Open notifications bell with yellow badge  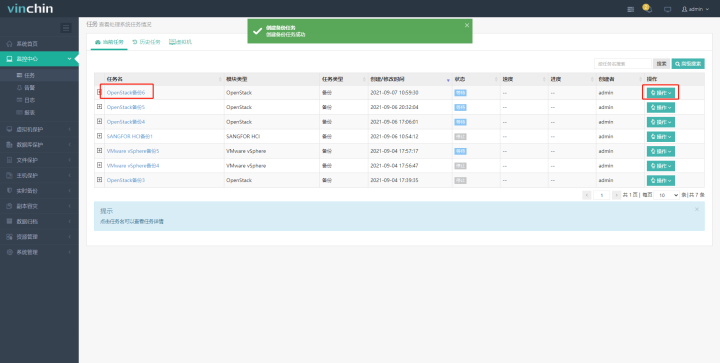(x=647, y=9)
